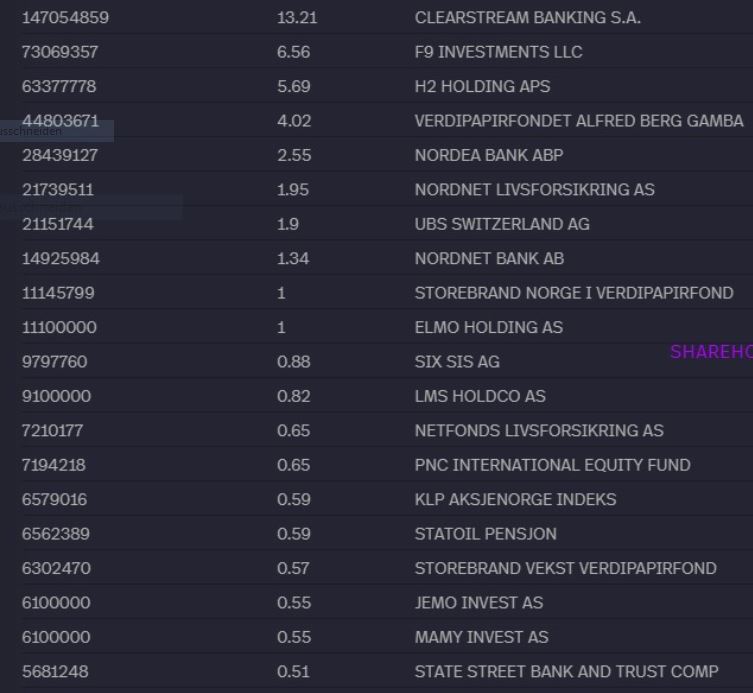This screenshot has width=753, height=693.
Task: Select MAMY INVEST AS entry
Action: point(481,637)
